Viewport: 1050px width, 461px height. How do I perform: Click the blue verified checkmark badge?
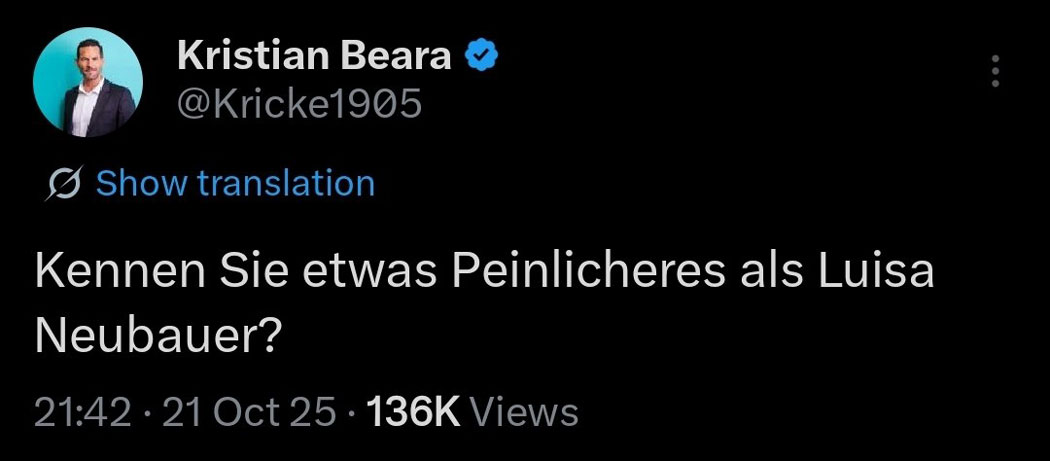(x=484, y=57)
